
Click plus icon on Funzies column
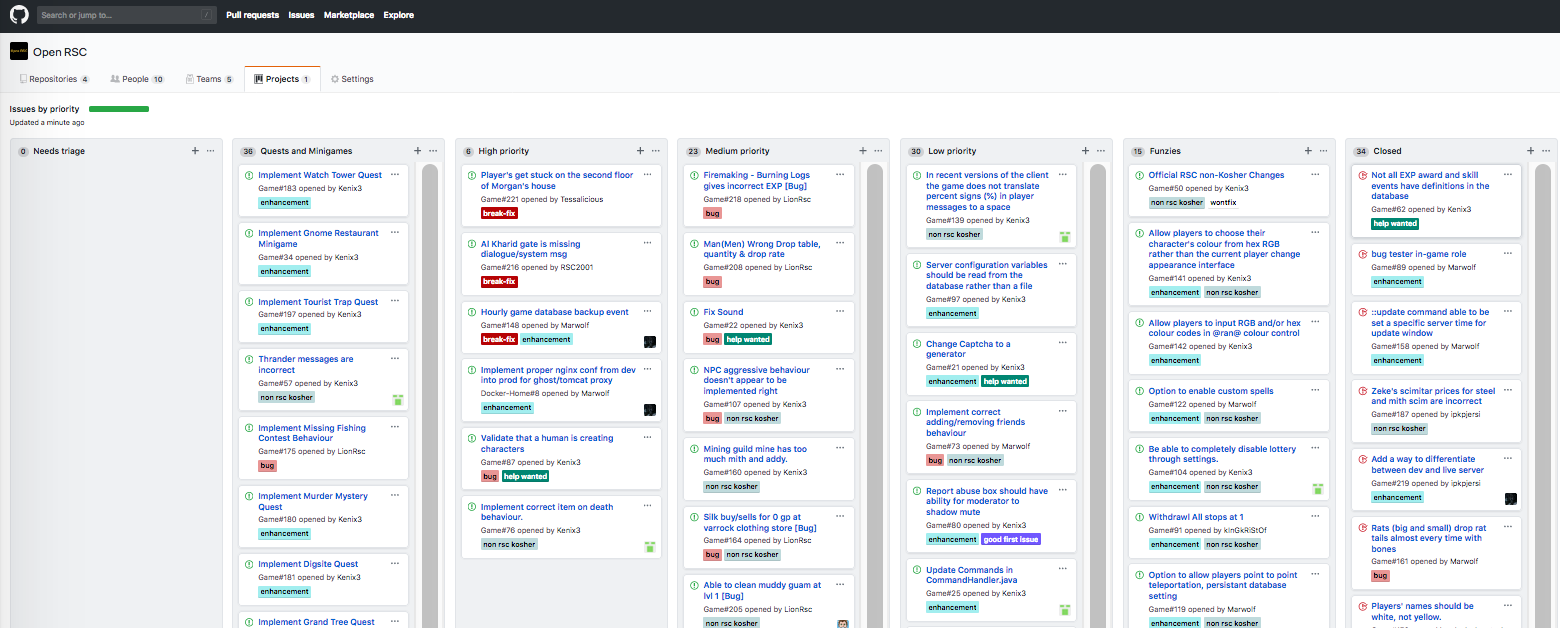tap(1308, 151)
